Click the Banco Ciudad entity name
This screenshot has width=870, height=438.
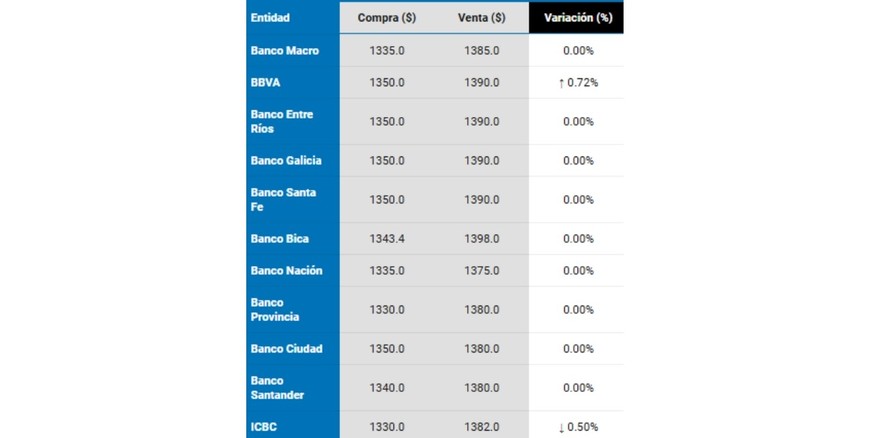[286, 349]
